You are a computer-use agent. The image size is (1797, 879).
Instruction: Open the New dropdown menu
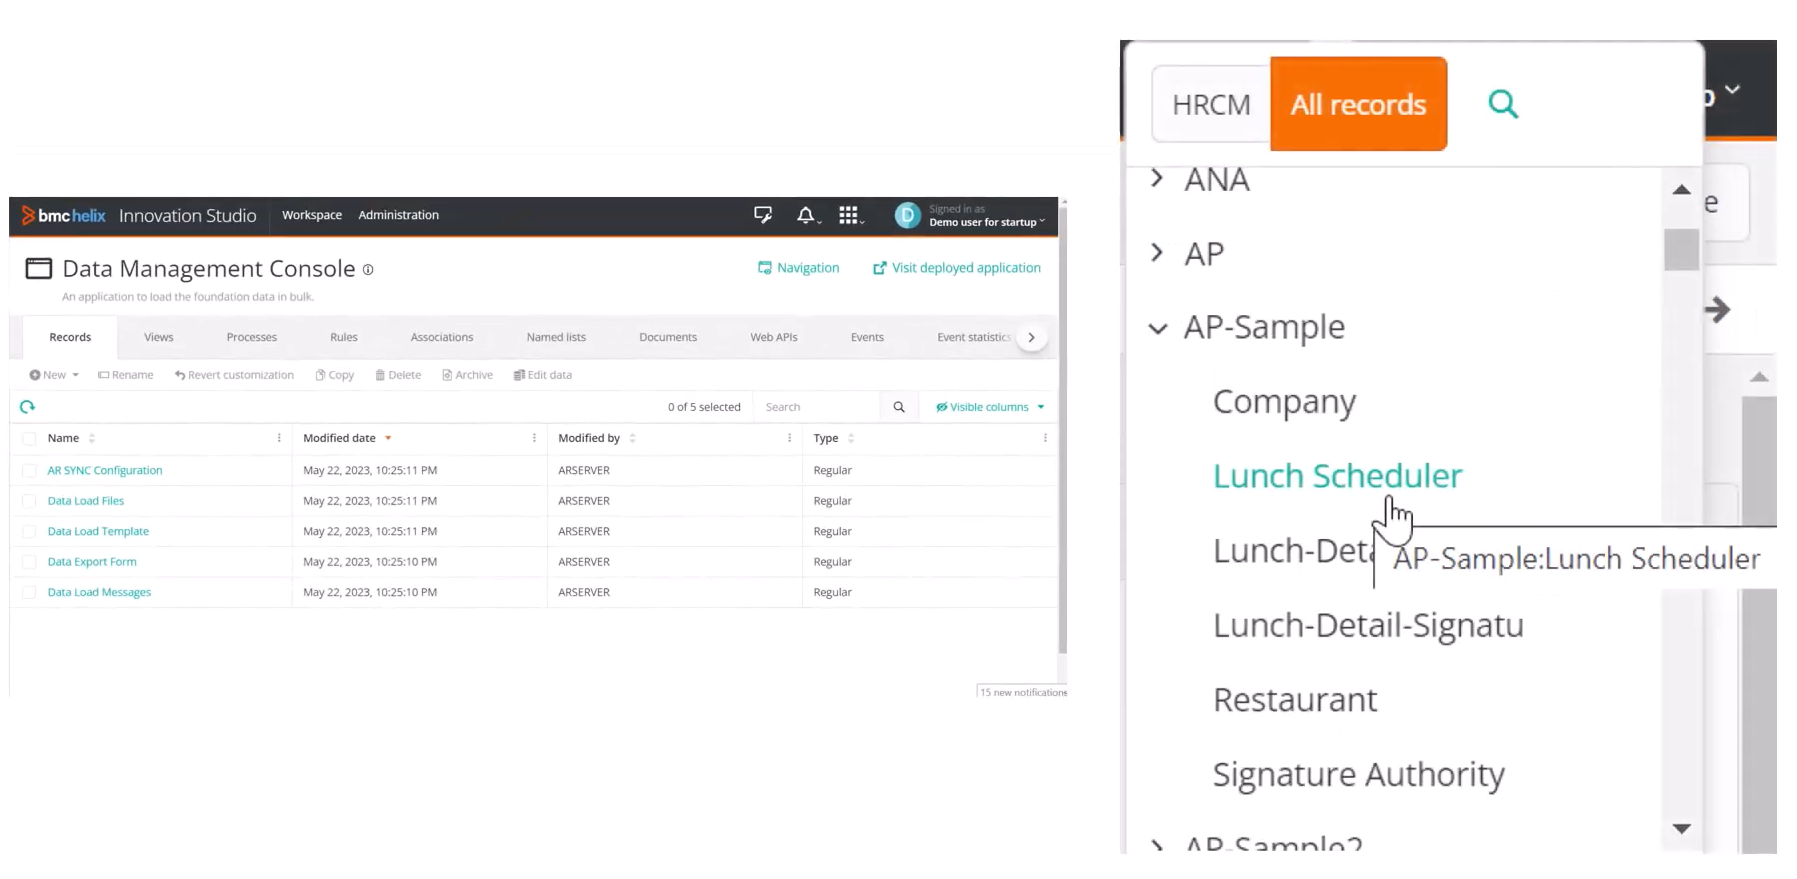(54, 375)
